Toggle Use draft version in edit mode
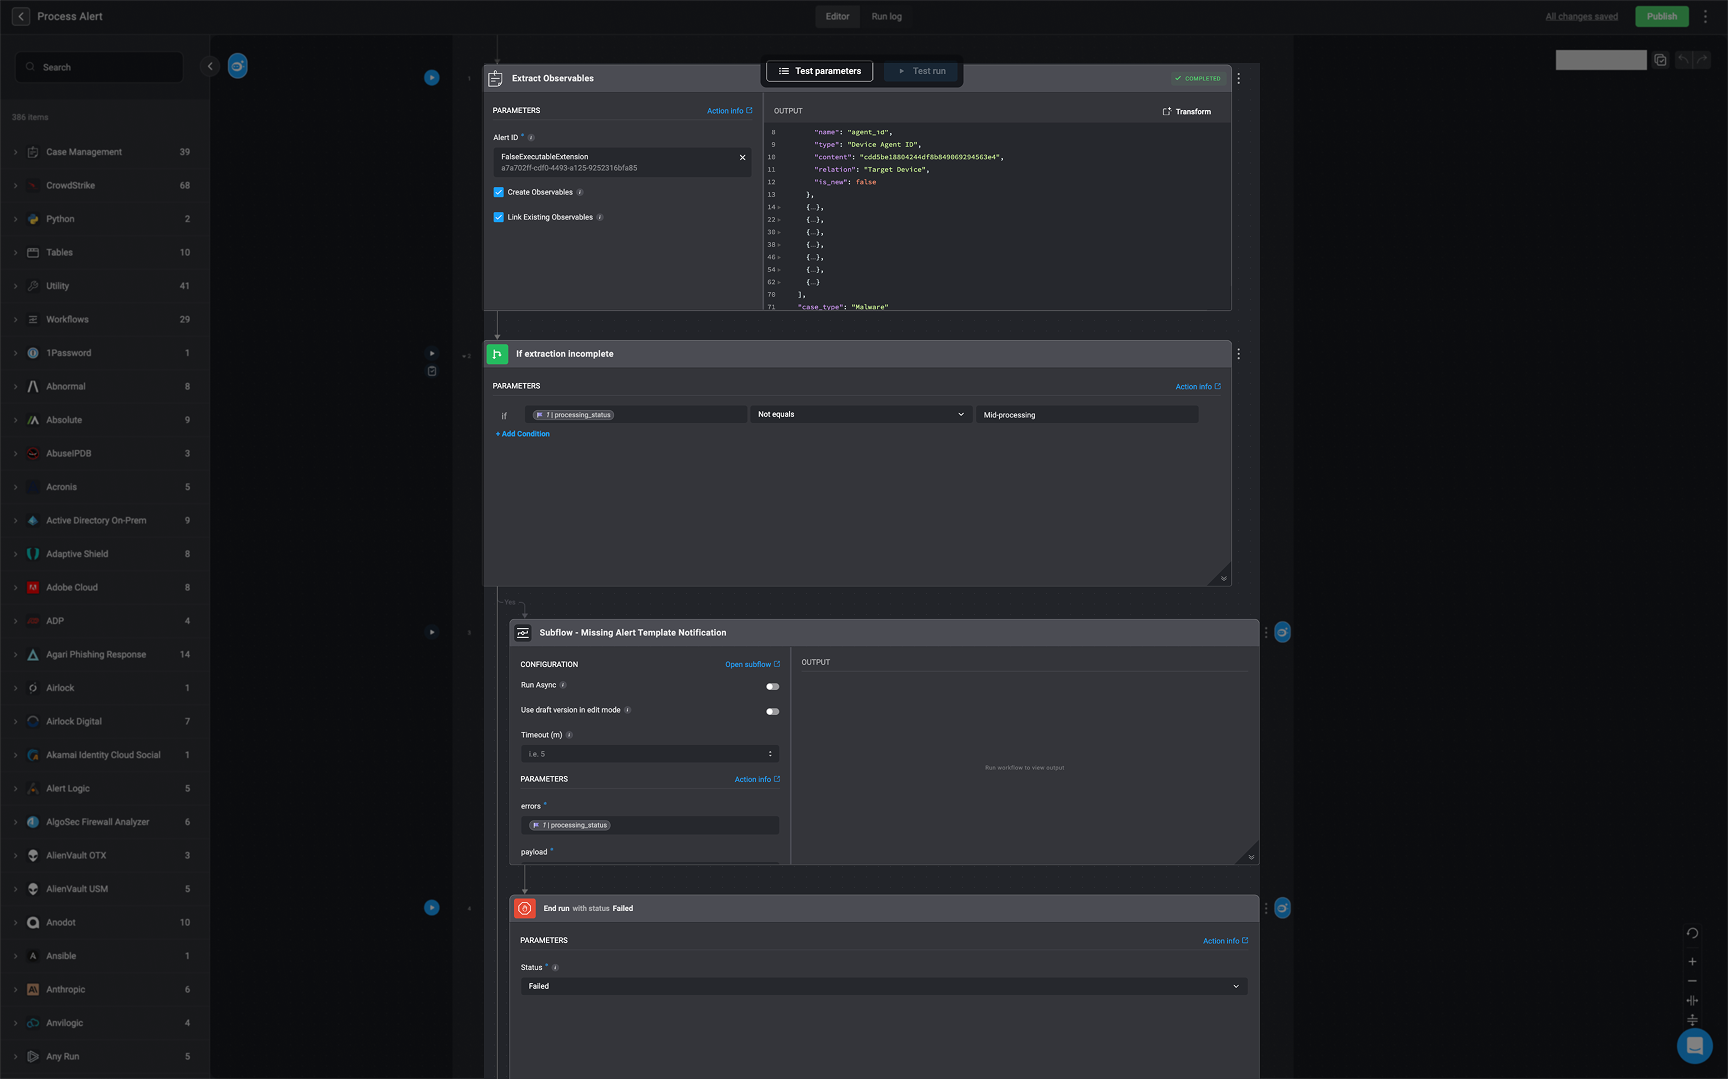Viewport: 1728px width, 1079px height. click(772, 711)
